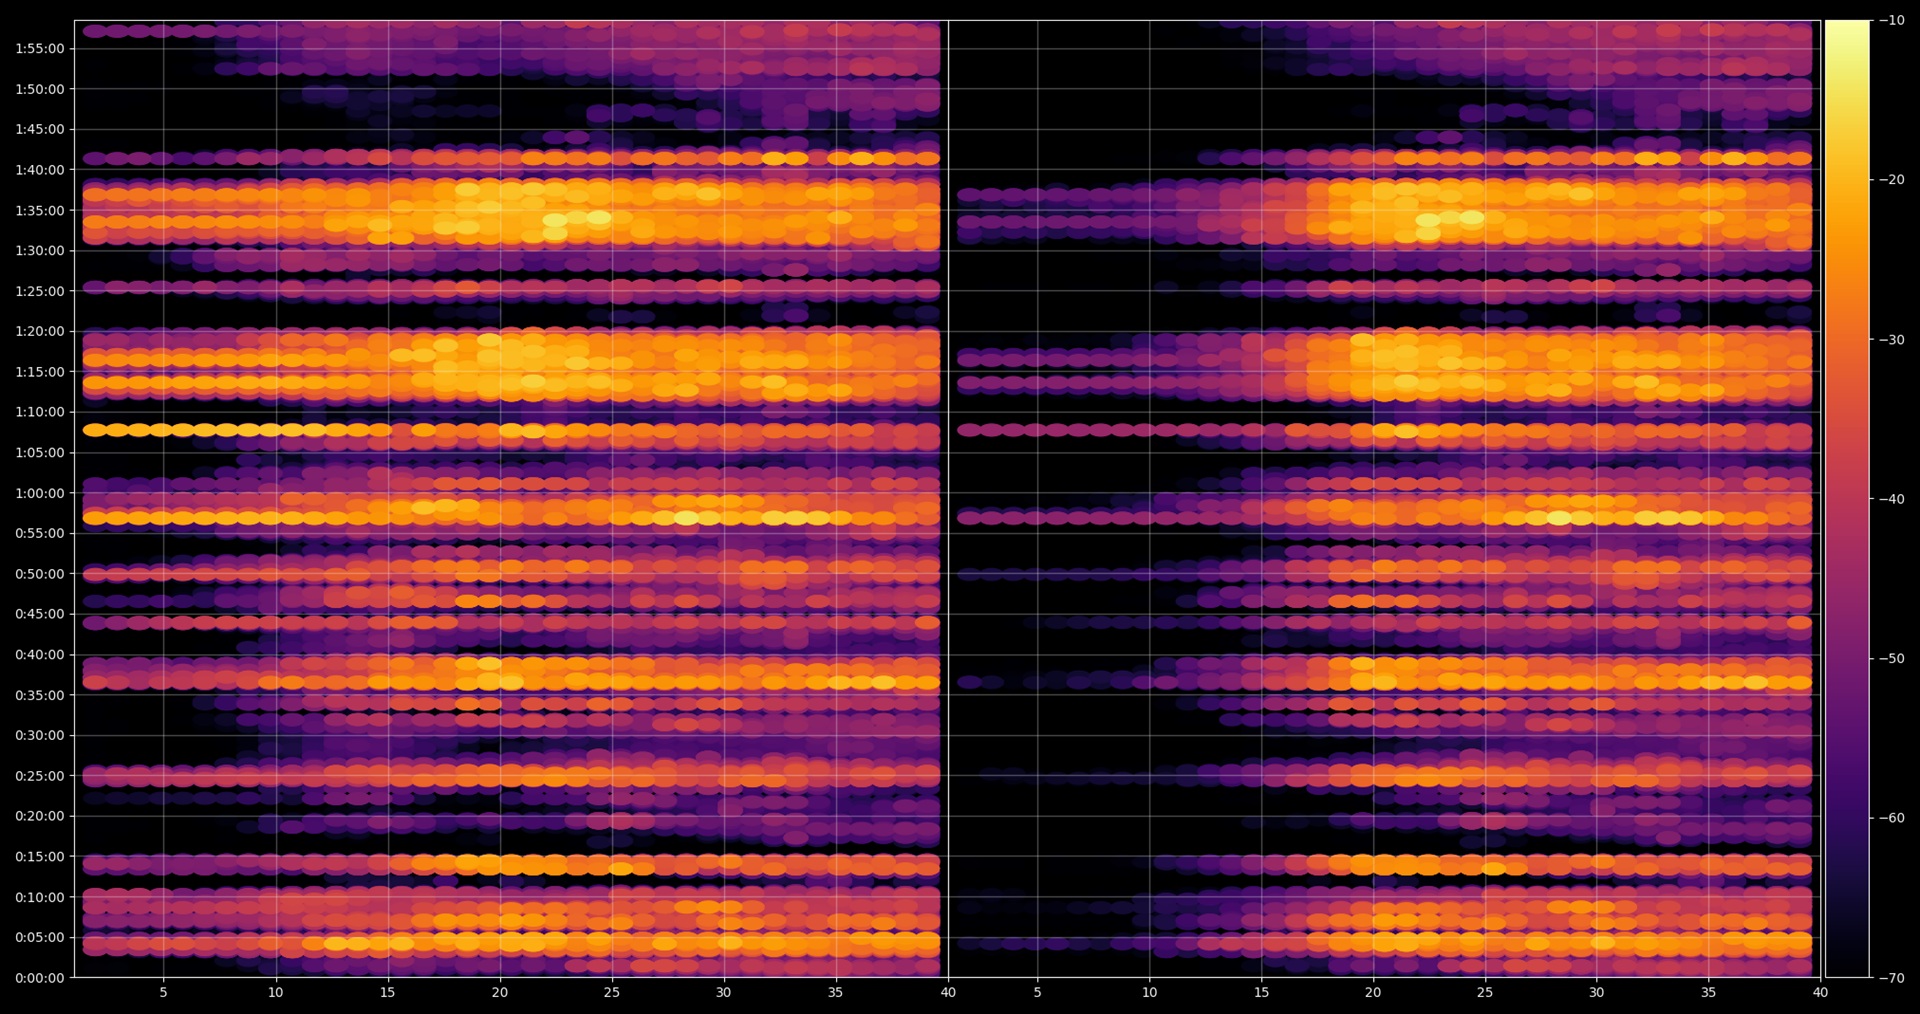Pick the 1:05:00 time axis label

tap(39, 452)
